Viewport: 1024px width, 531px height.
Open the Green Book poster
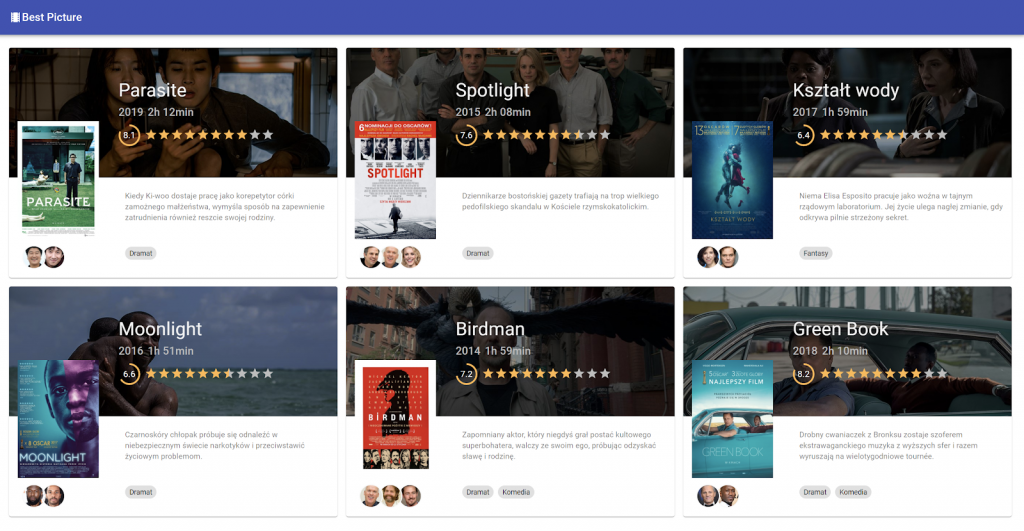tap(732, 419)
